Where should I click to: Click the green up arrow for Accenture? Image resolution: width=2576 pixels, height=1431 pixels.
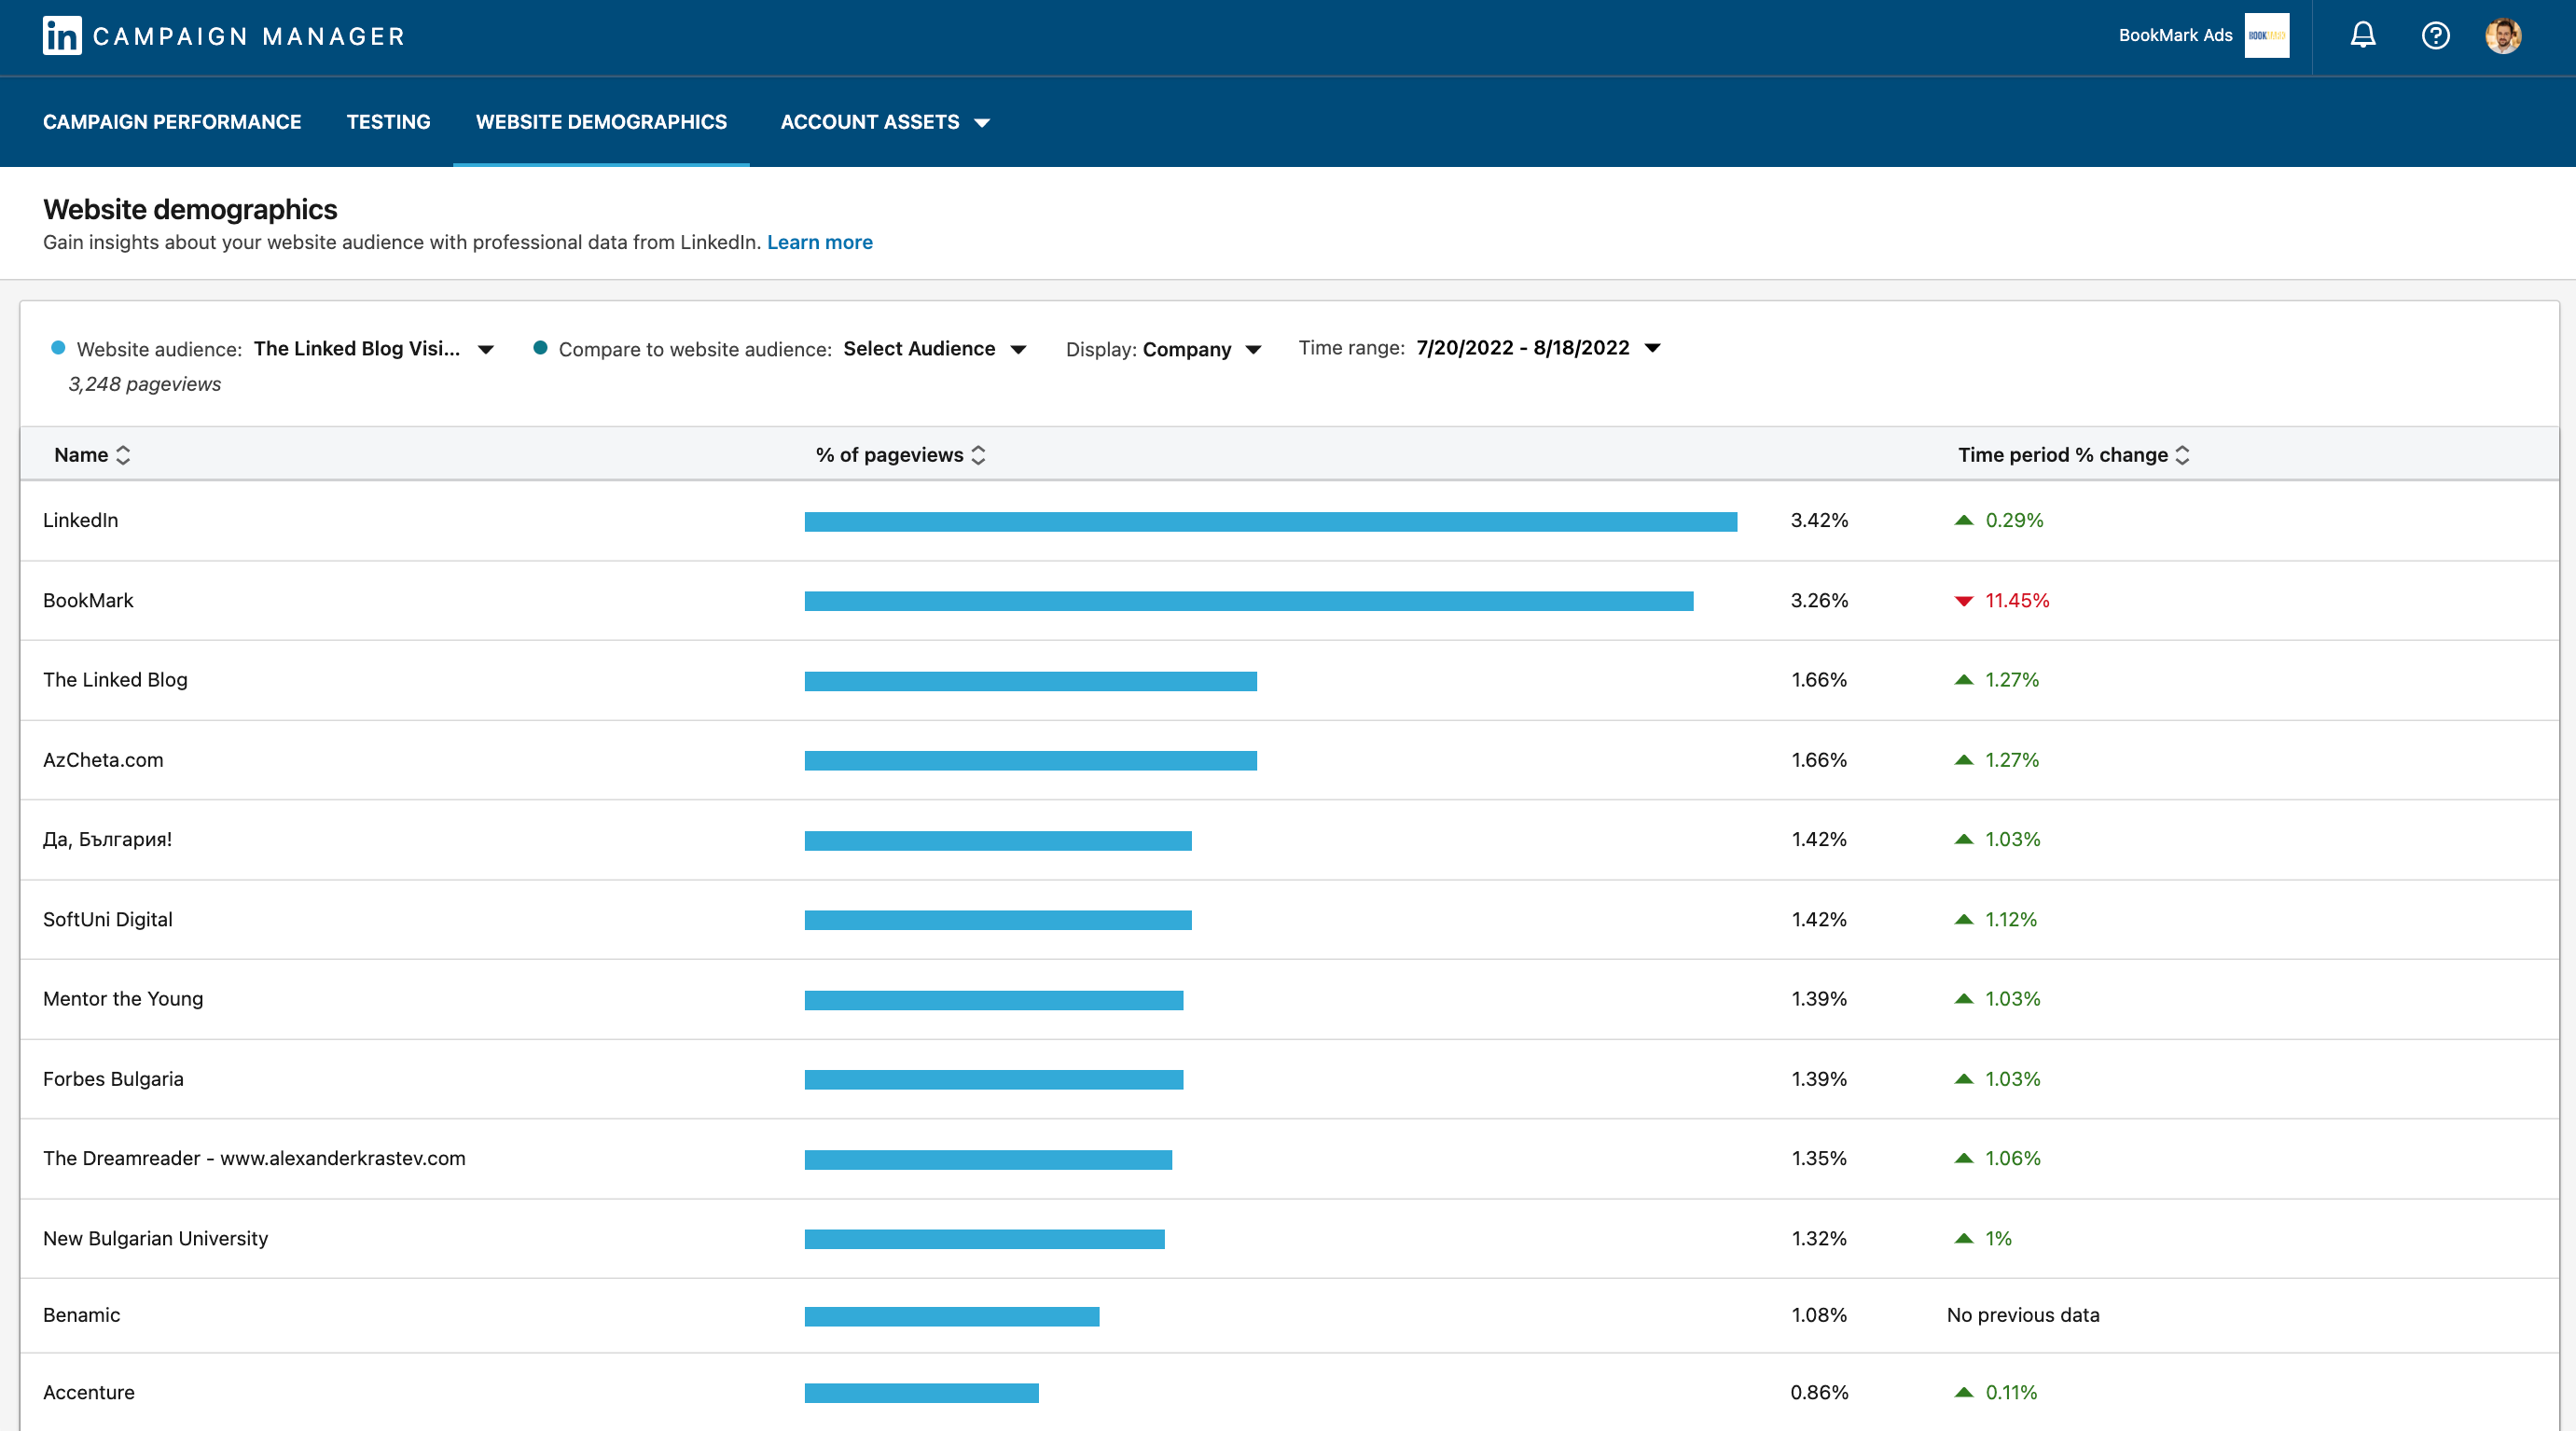1964,1392
